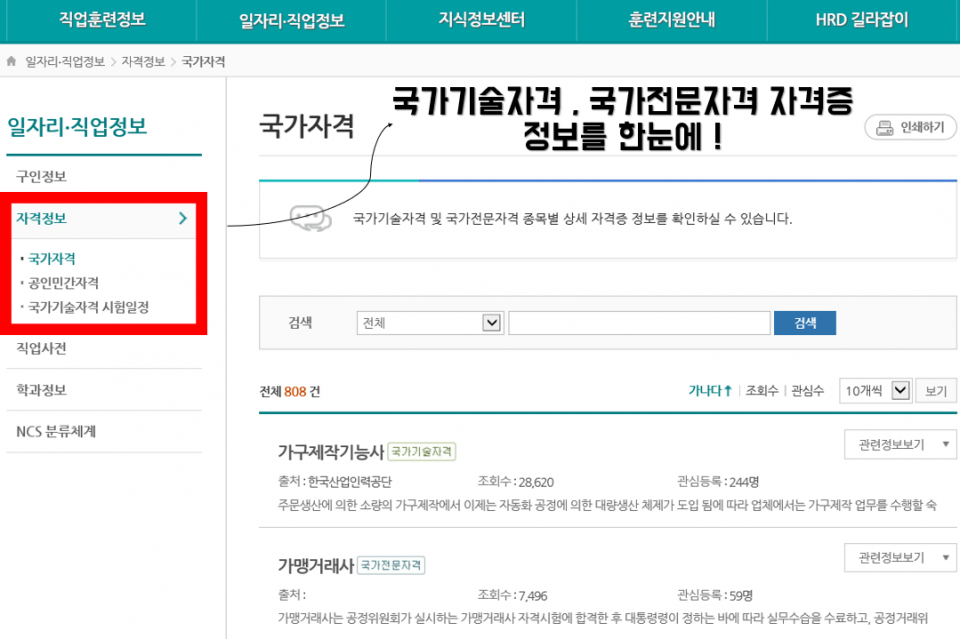The width and height of the screenshot is (960, 639).
Task: Click the blue 검색 search button
Action: (805, 323)
